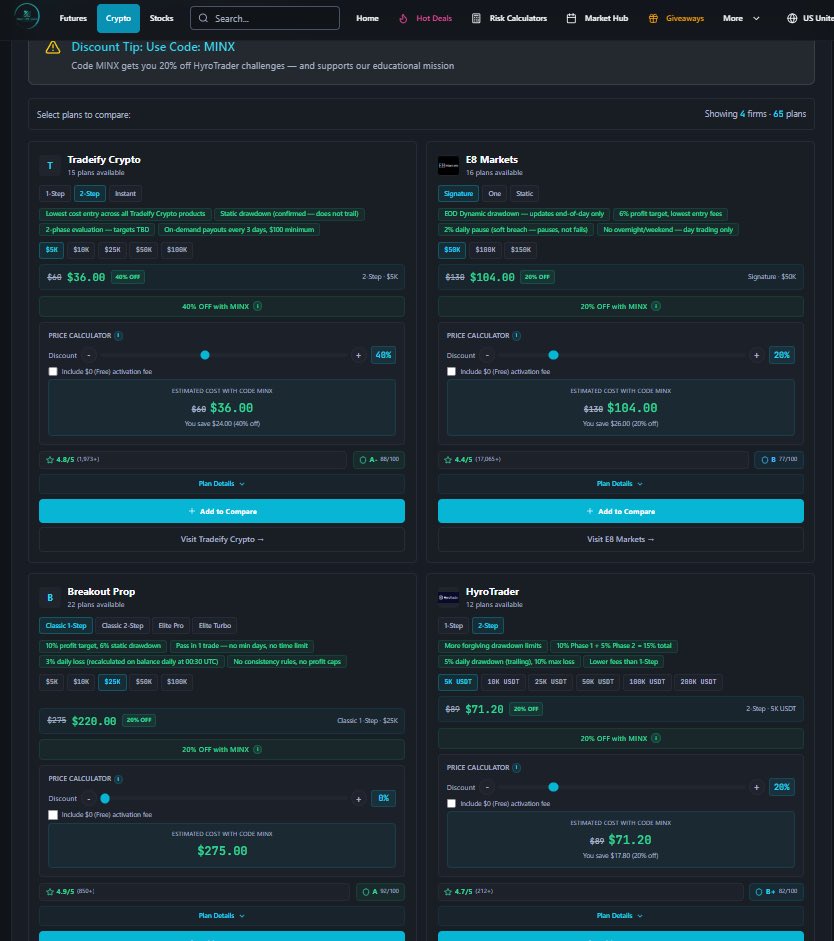Click Breakout Prop Price Calculator info icon
834x941 pixels.
click(x=118, y=779)
